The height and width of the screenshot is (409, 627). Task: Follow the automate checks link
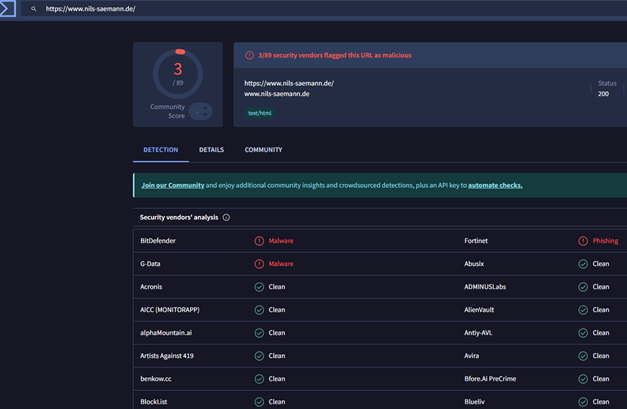pos(495,185)
